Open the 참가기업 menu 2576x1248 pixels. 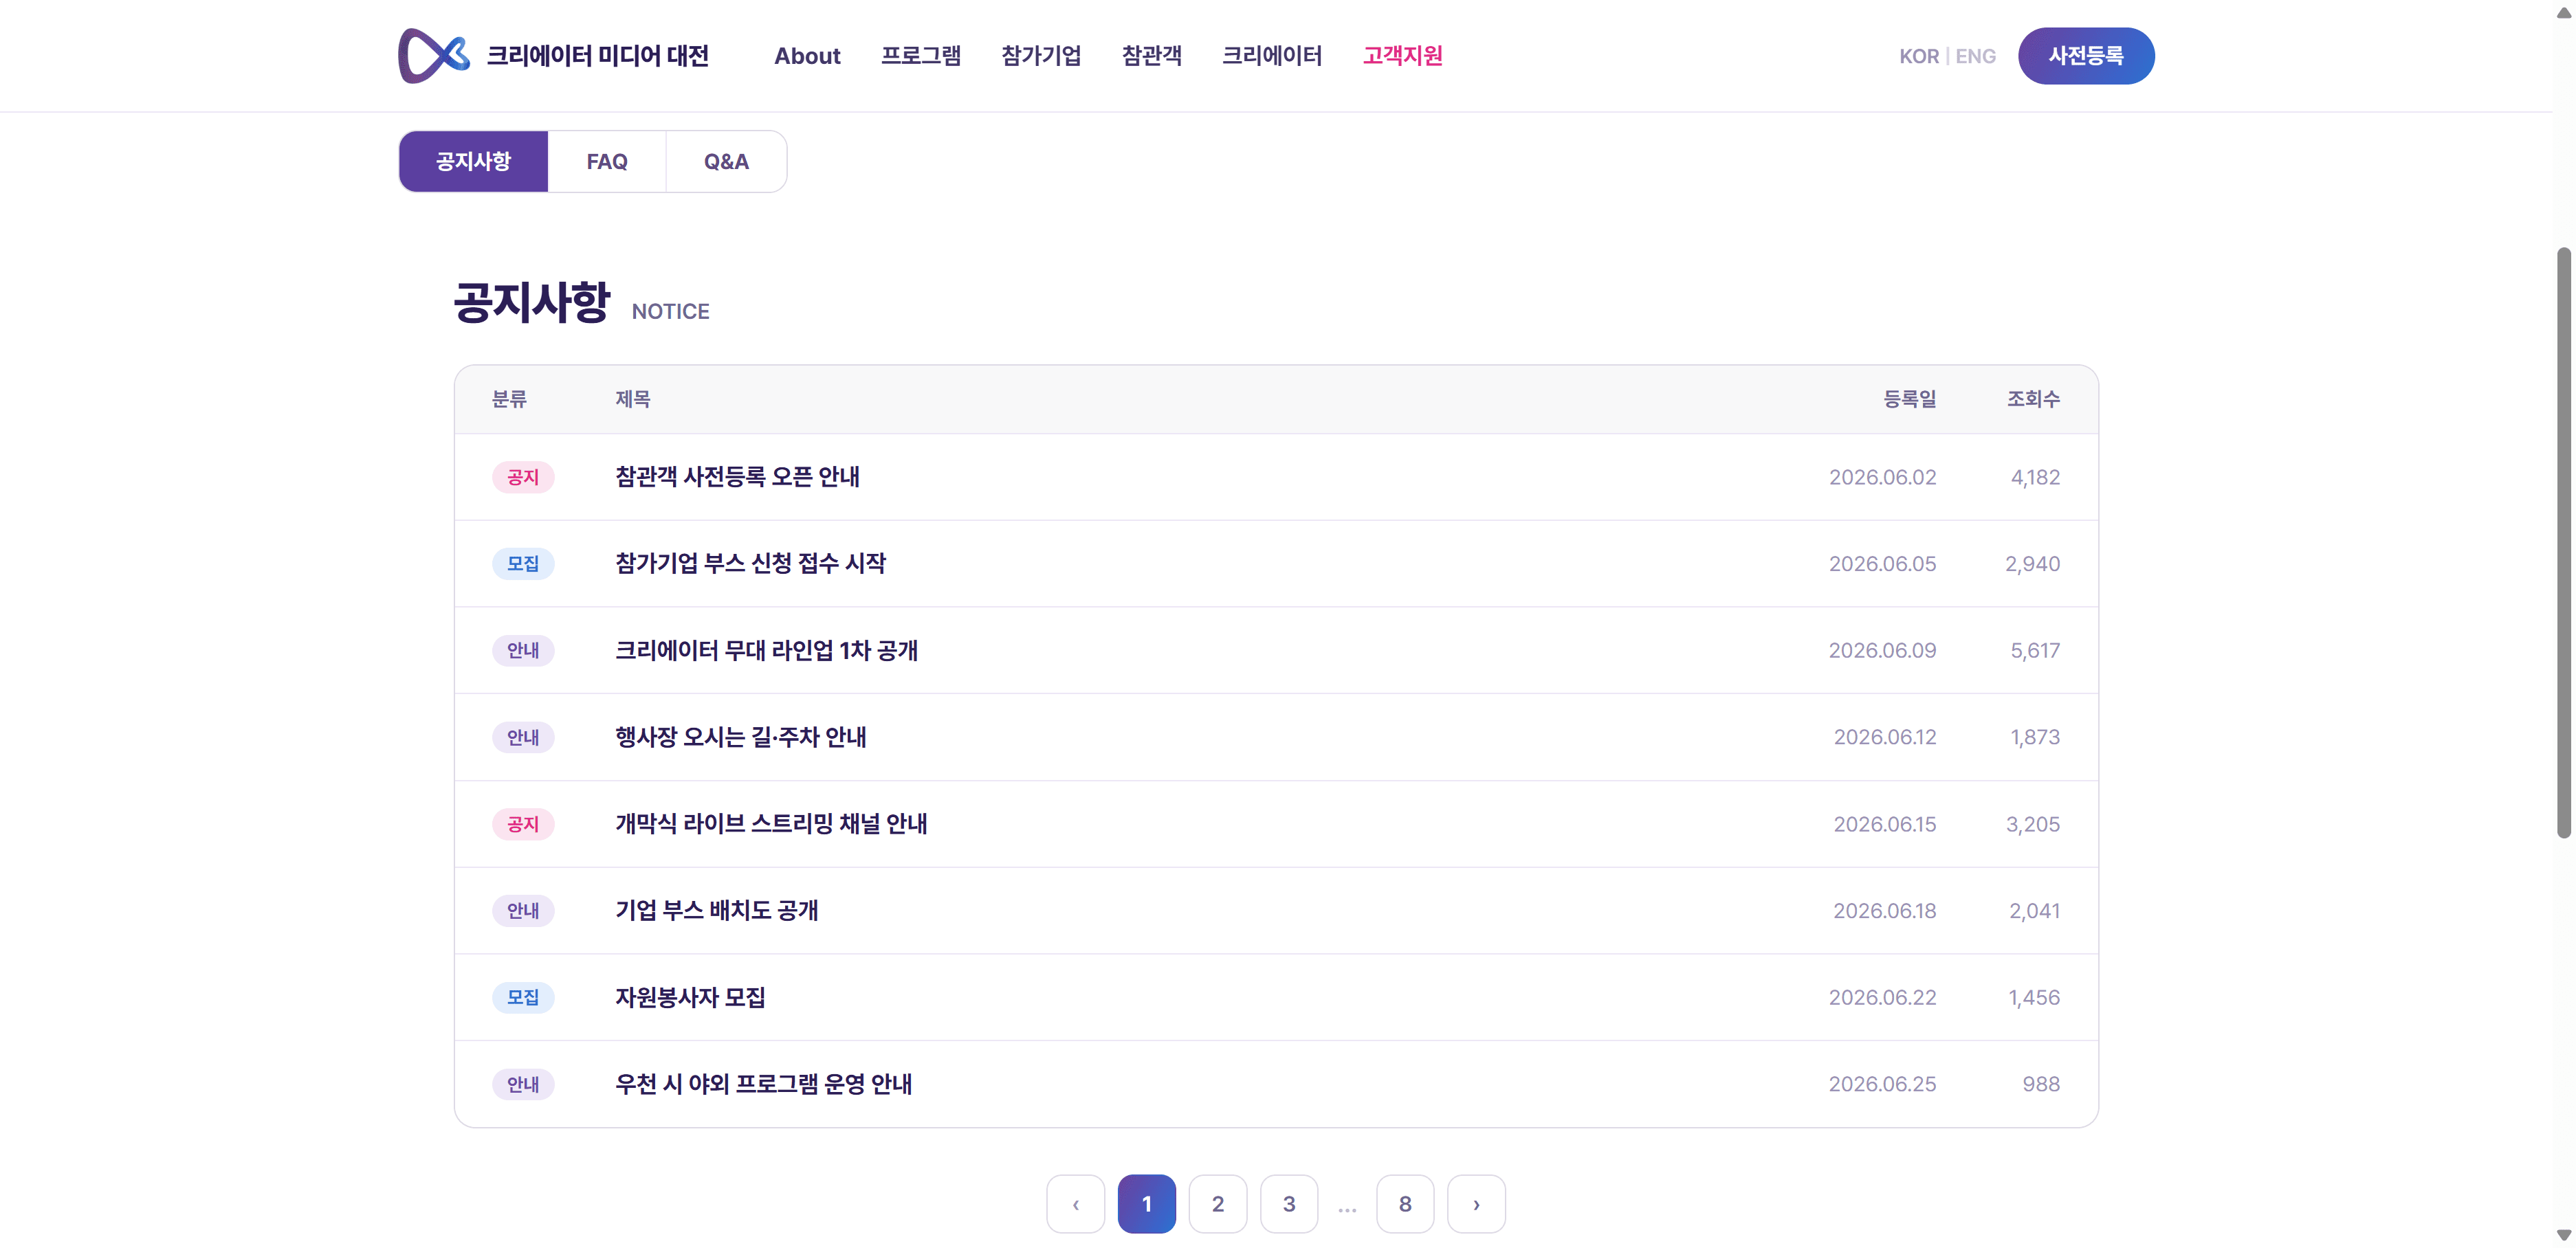coord(1041,56)
